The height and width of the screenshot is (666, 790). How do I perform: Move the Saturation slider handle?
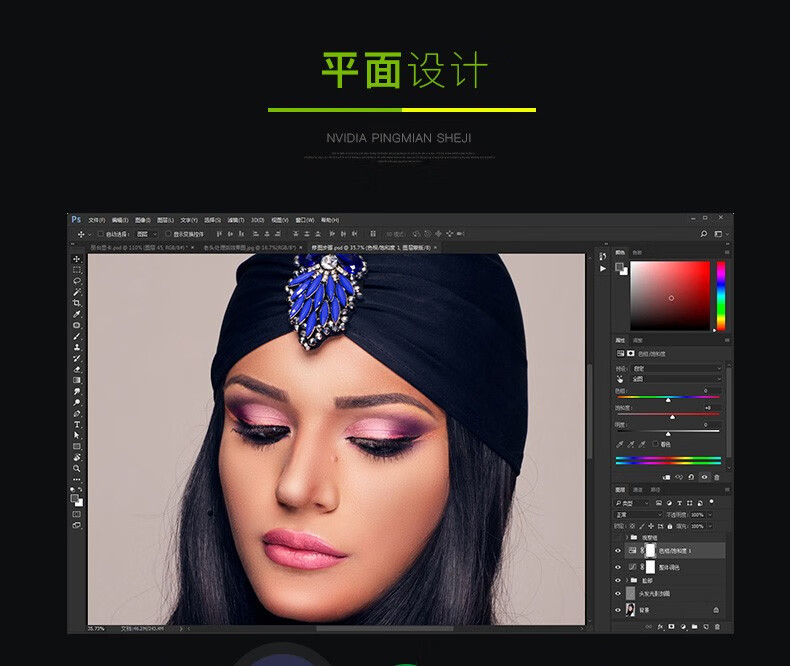(x=672, y=417)
